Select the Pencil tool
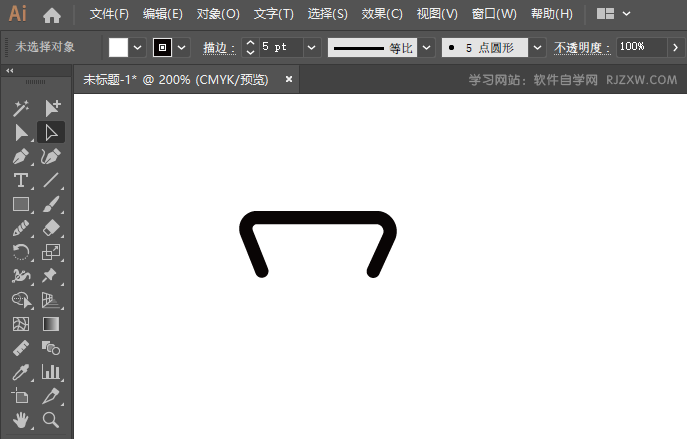Viewport: 687px width, 439px height. [21, 228]
